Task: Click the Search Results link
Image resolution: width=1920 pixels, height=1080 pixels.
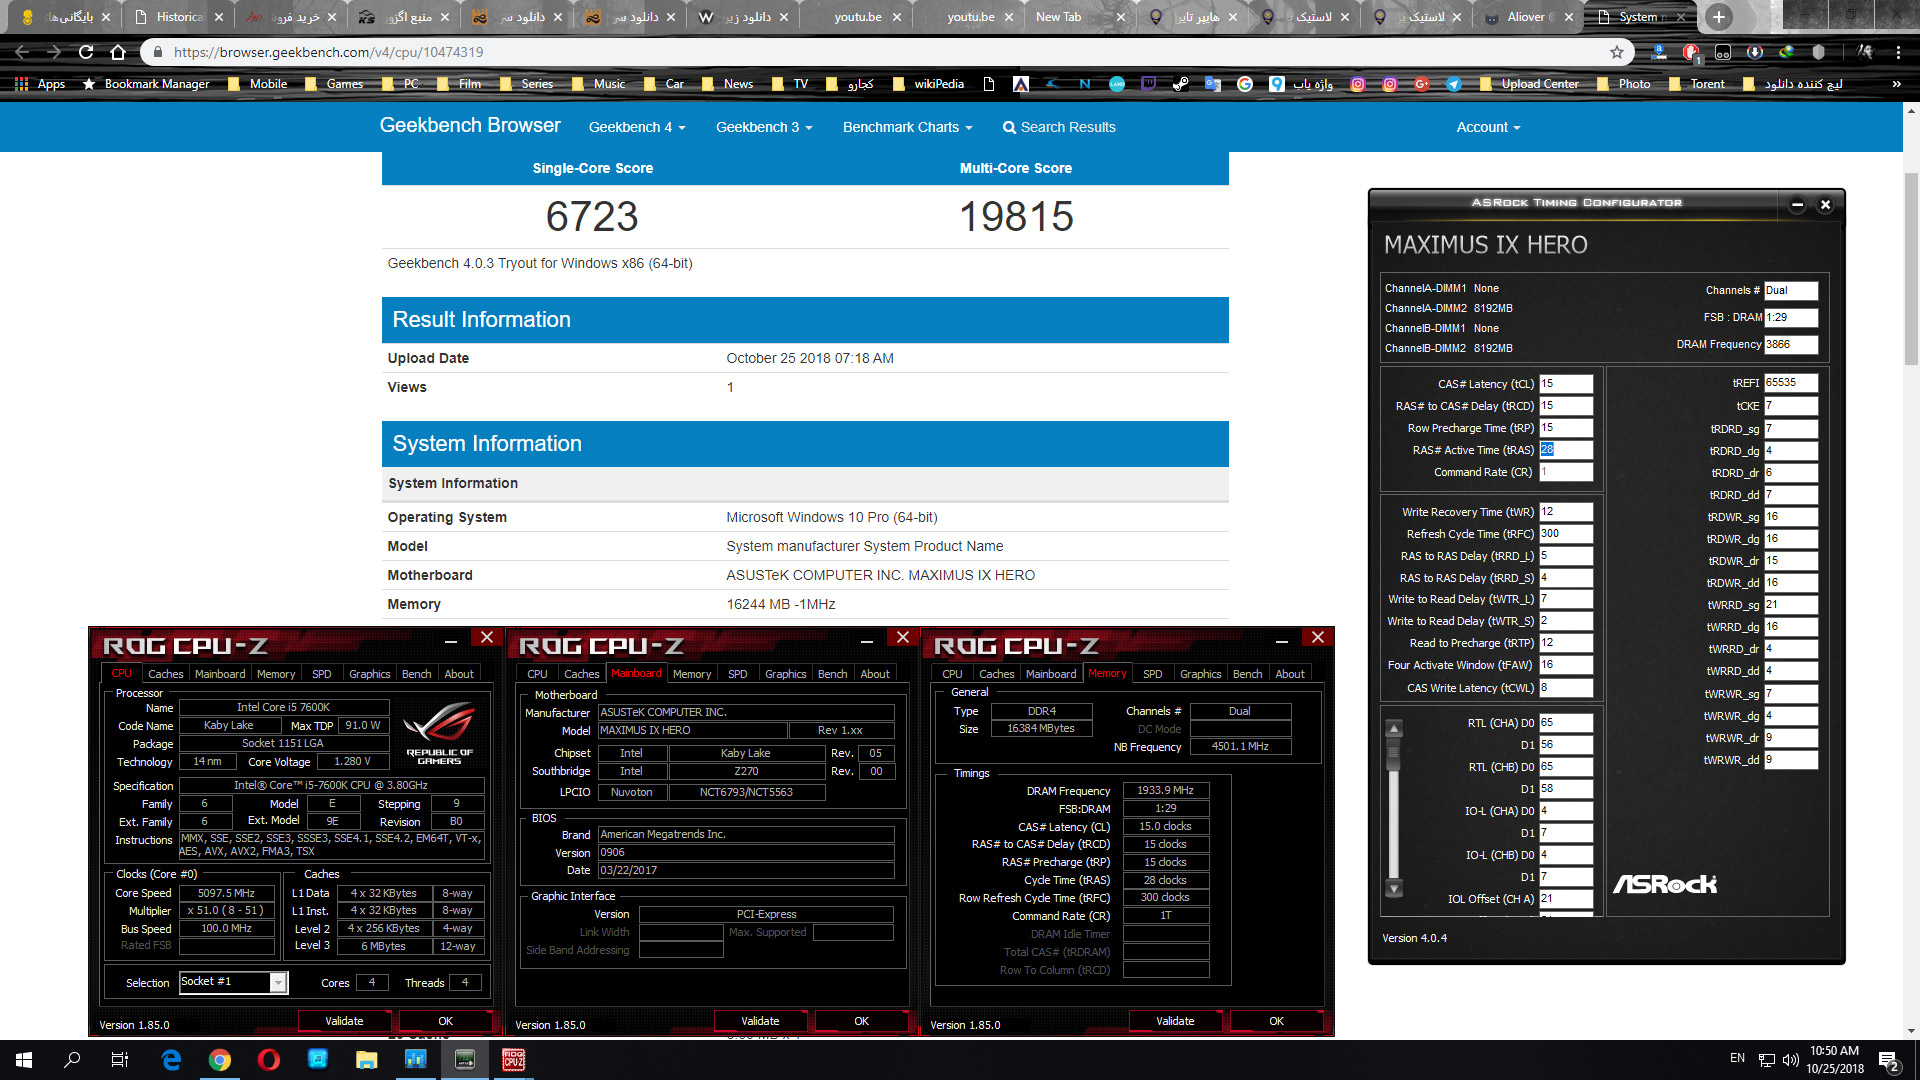Action: (1059, 127)
